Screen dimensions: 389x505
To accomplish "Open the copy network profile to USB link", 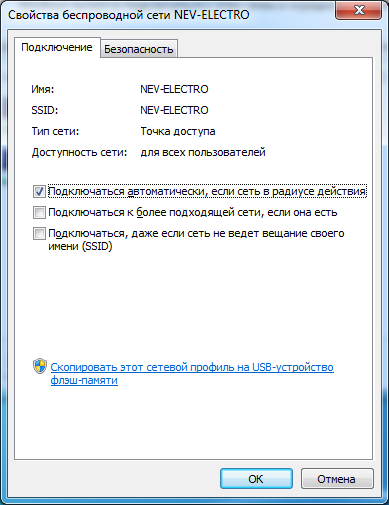I will [192, 374].
